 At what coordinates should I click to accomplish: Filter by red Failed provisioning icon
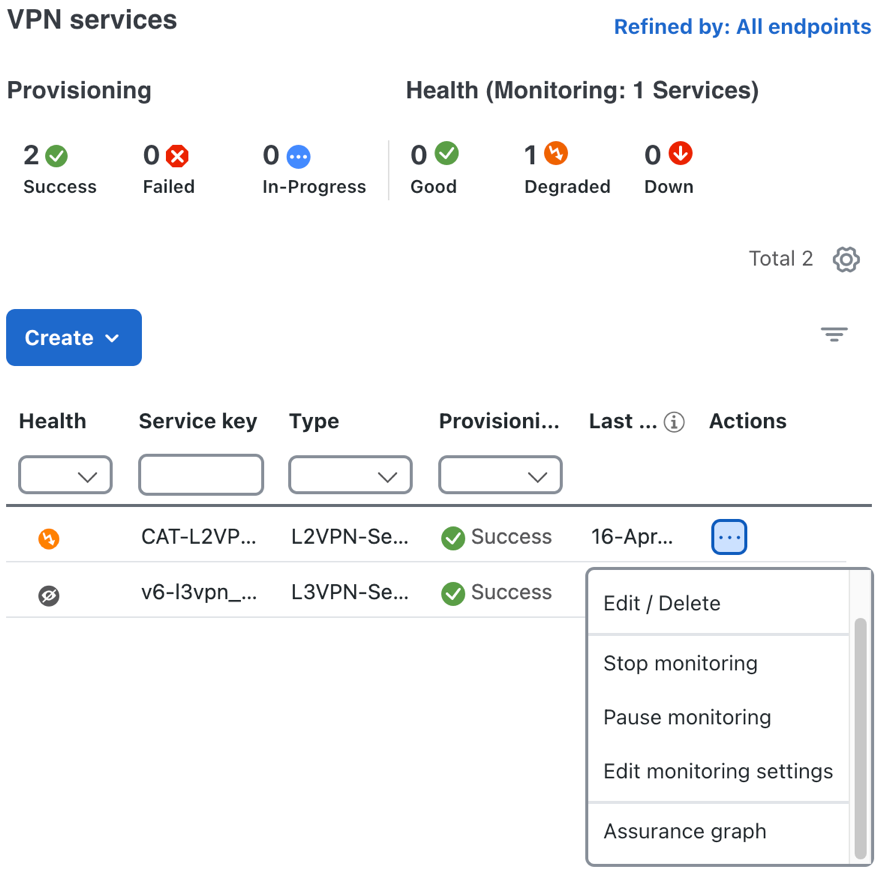pos(178,156)
